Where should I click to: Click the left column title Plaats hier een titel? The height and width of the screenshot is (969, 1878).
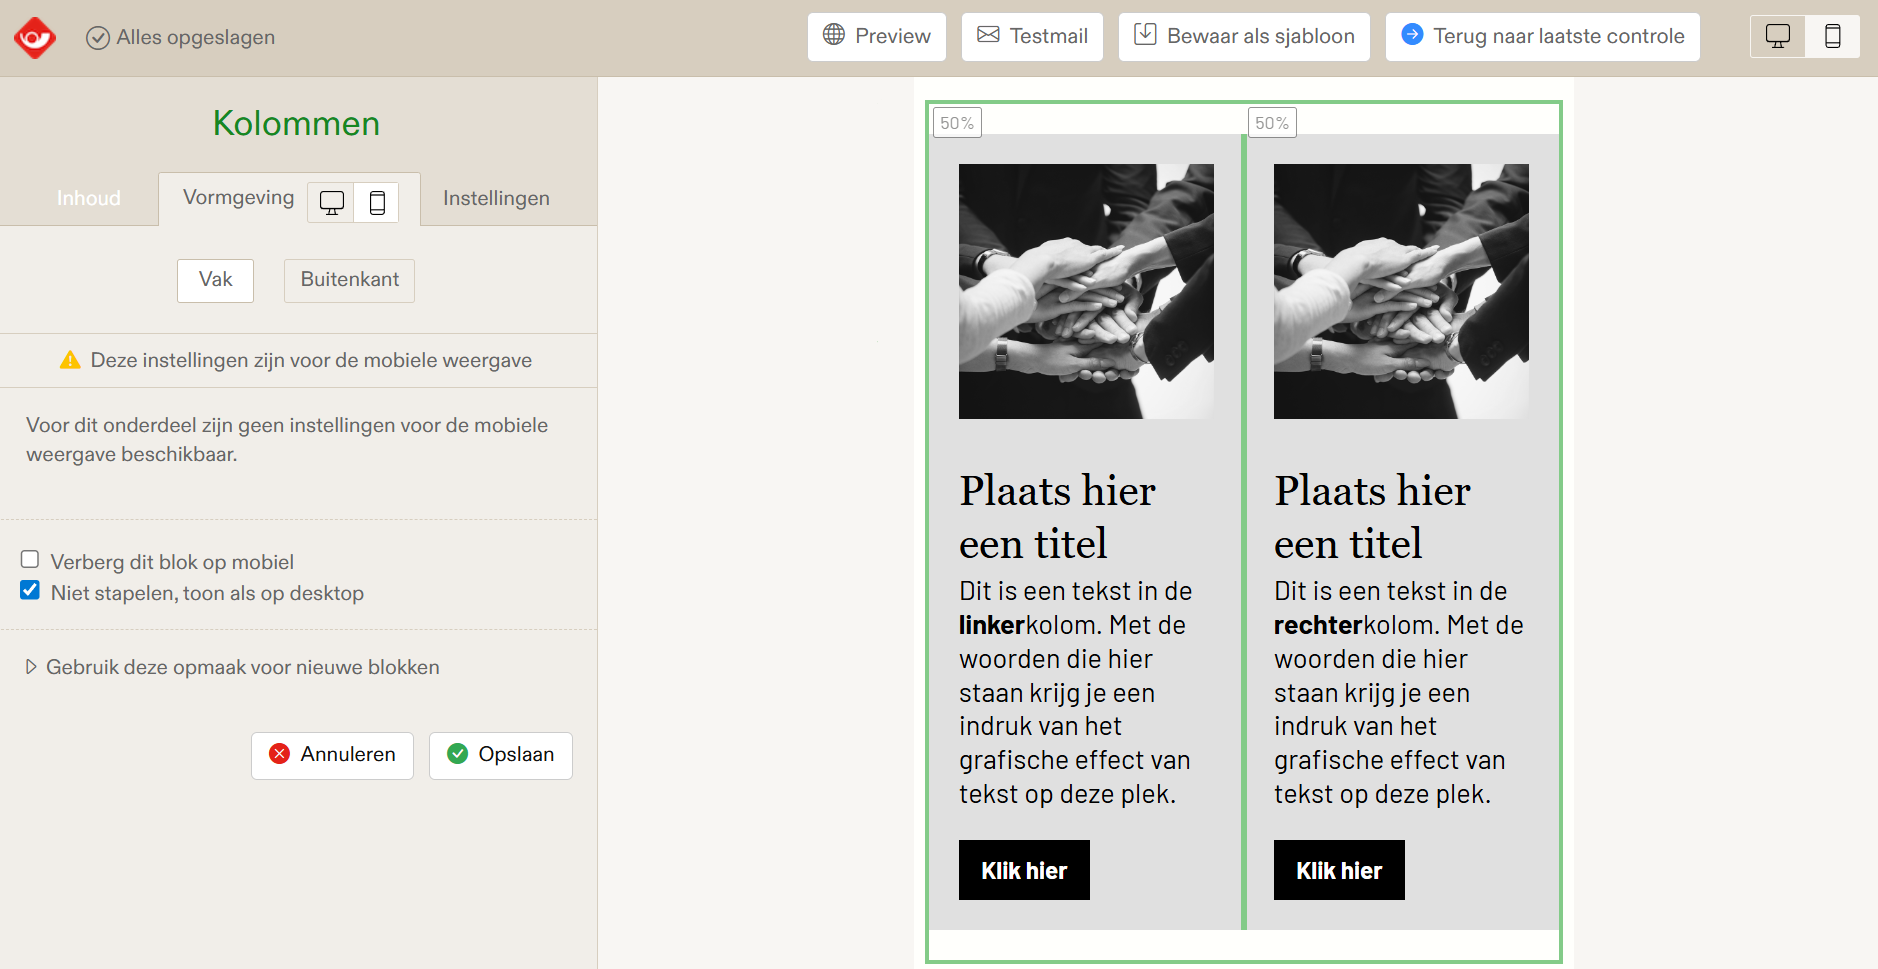point(1058,517)
